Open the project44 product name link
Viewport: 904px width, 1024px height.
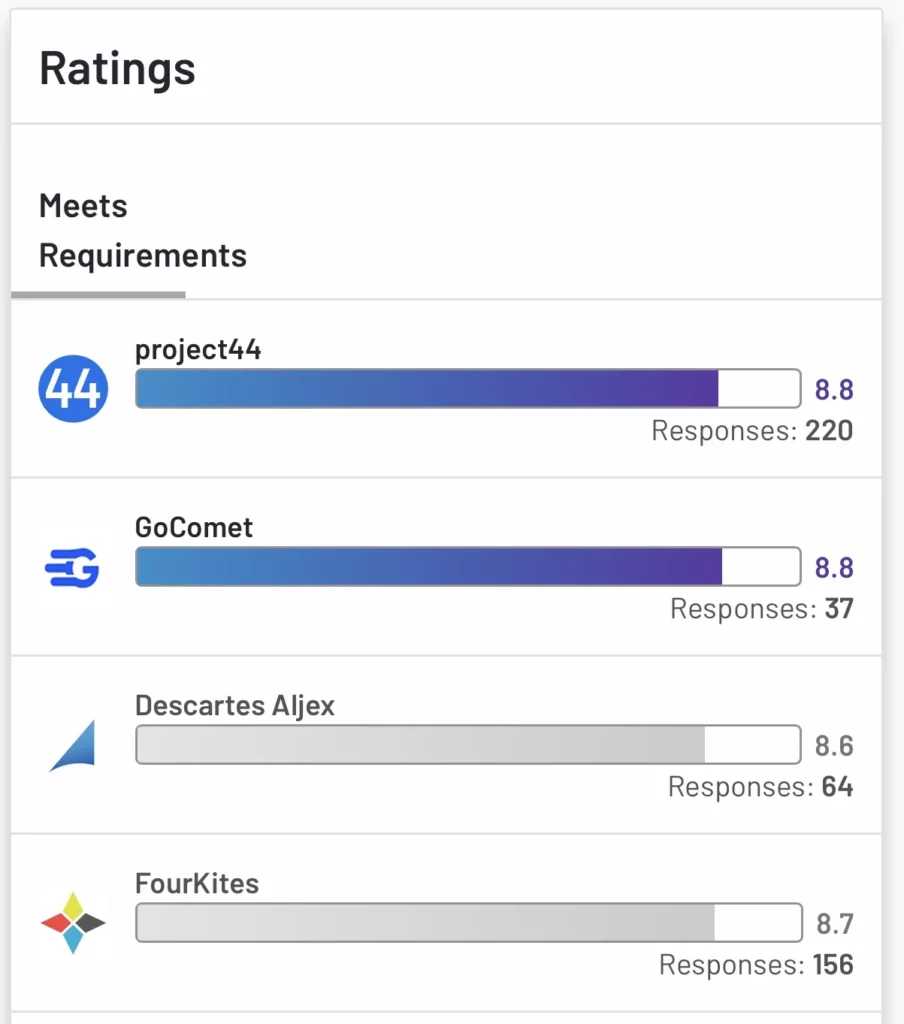pos(198,349)
